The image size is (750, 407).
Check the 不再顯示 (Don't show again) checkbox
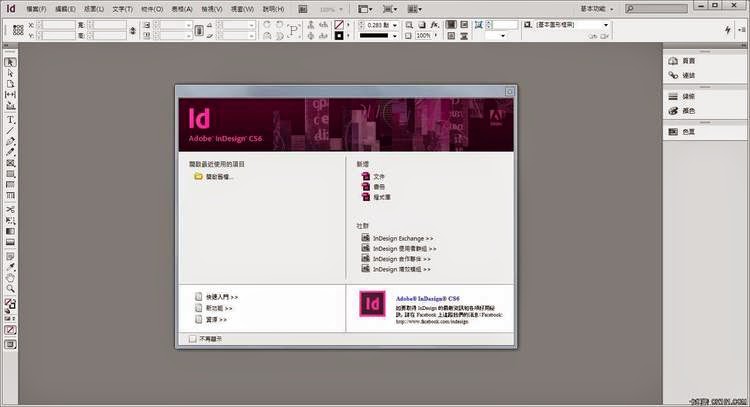tap(192, 339)
